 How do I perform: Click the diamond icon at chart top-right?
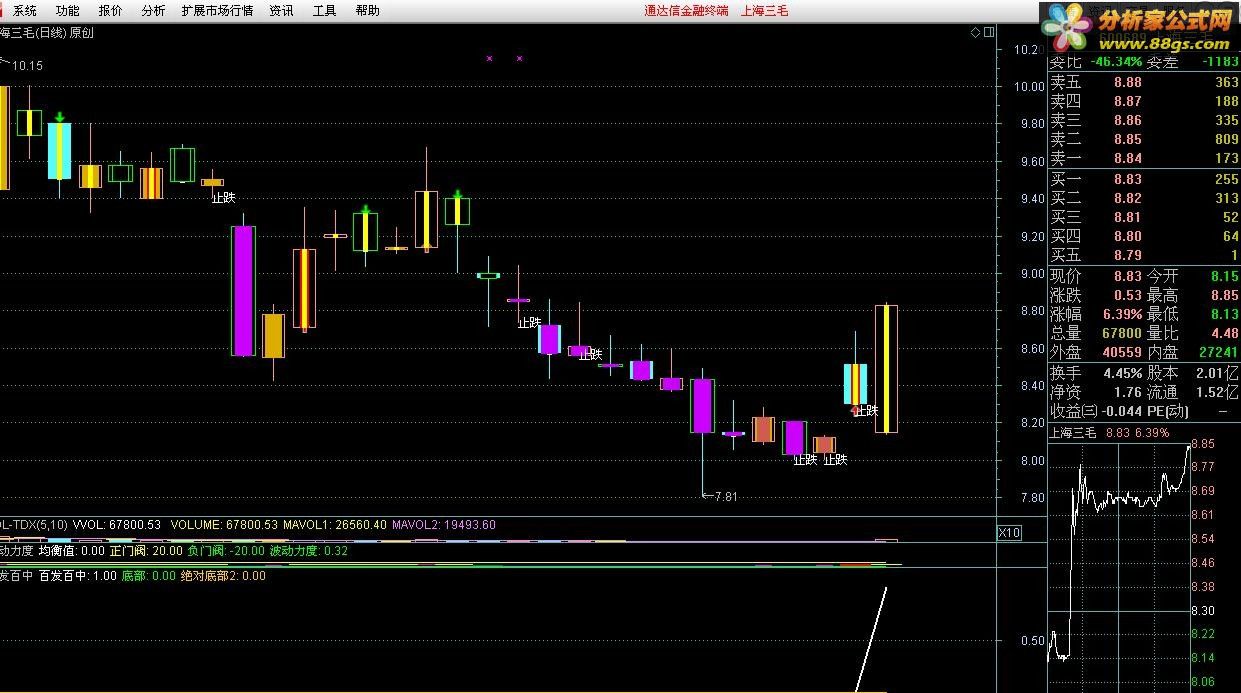tap(976, 32)
